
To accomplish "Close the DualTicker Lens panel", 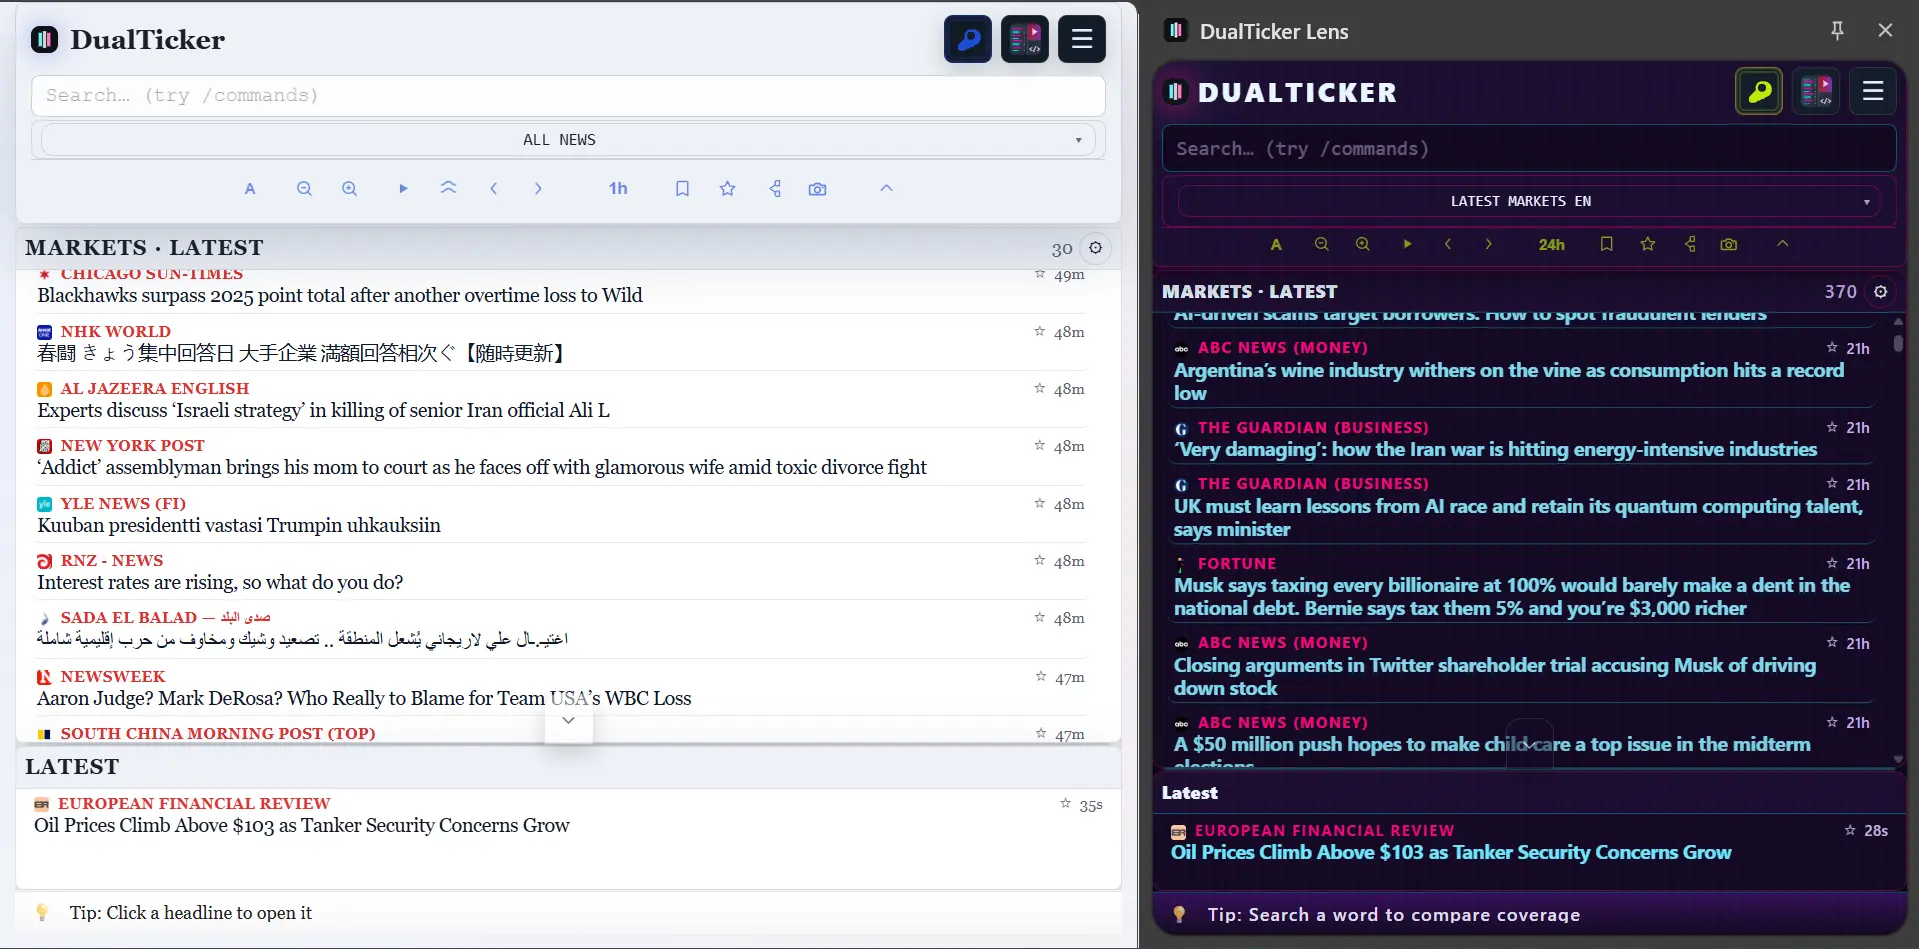I will pyautogui.click(x=1885, y=31).
